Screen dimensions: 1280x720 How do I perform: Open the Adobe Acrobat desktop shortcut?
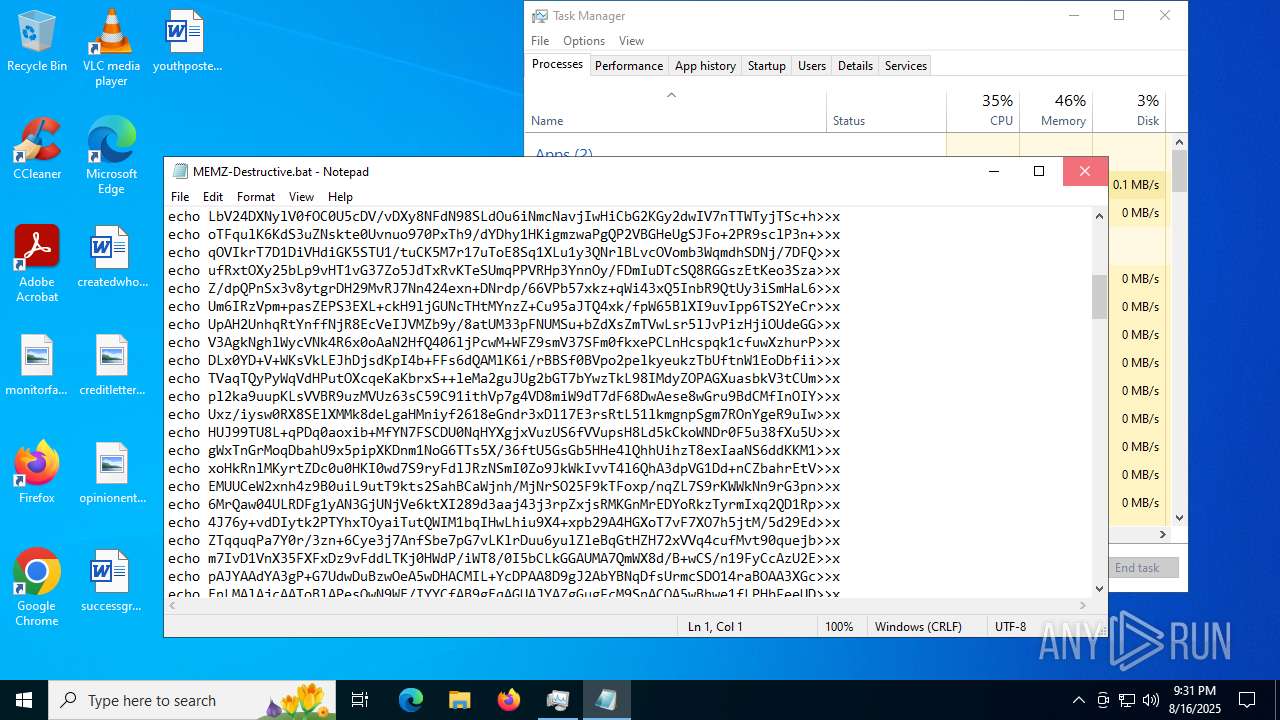click(37, 264)
